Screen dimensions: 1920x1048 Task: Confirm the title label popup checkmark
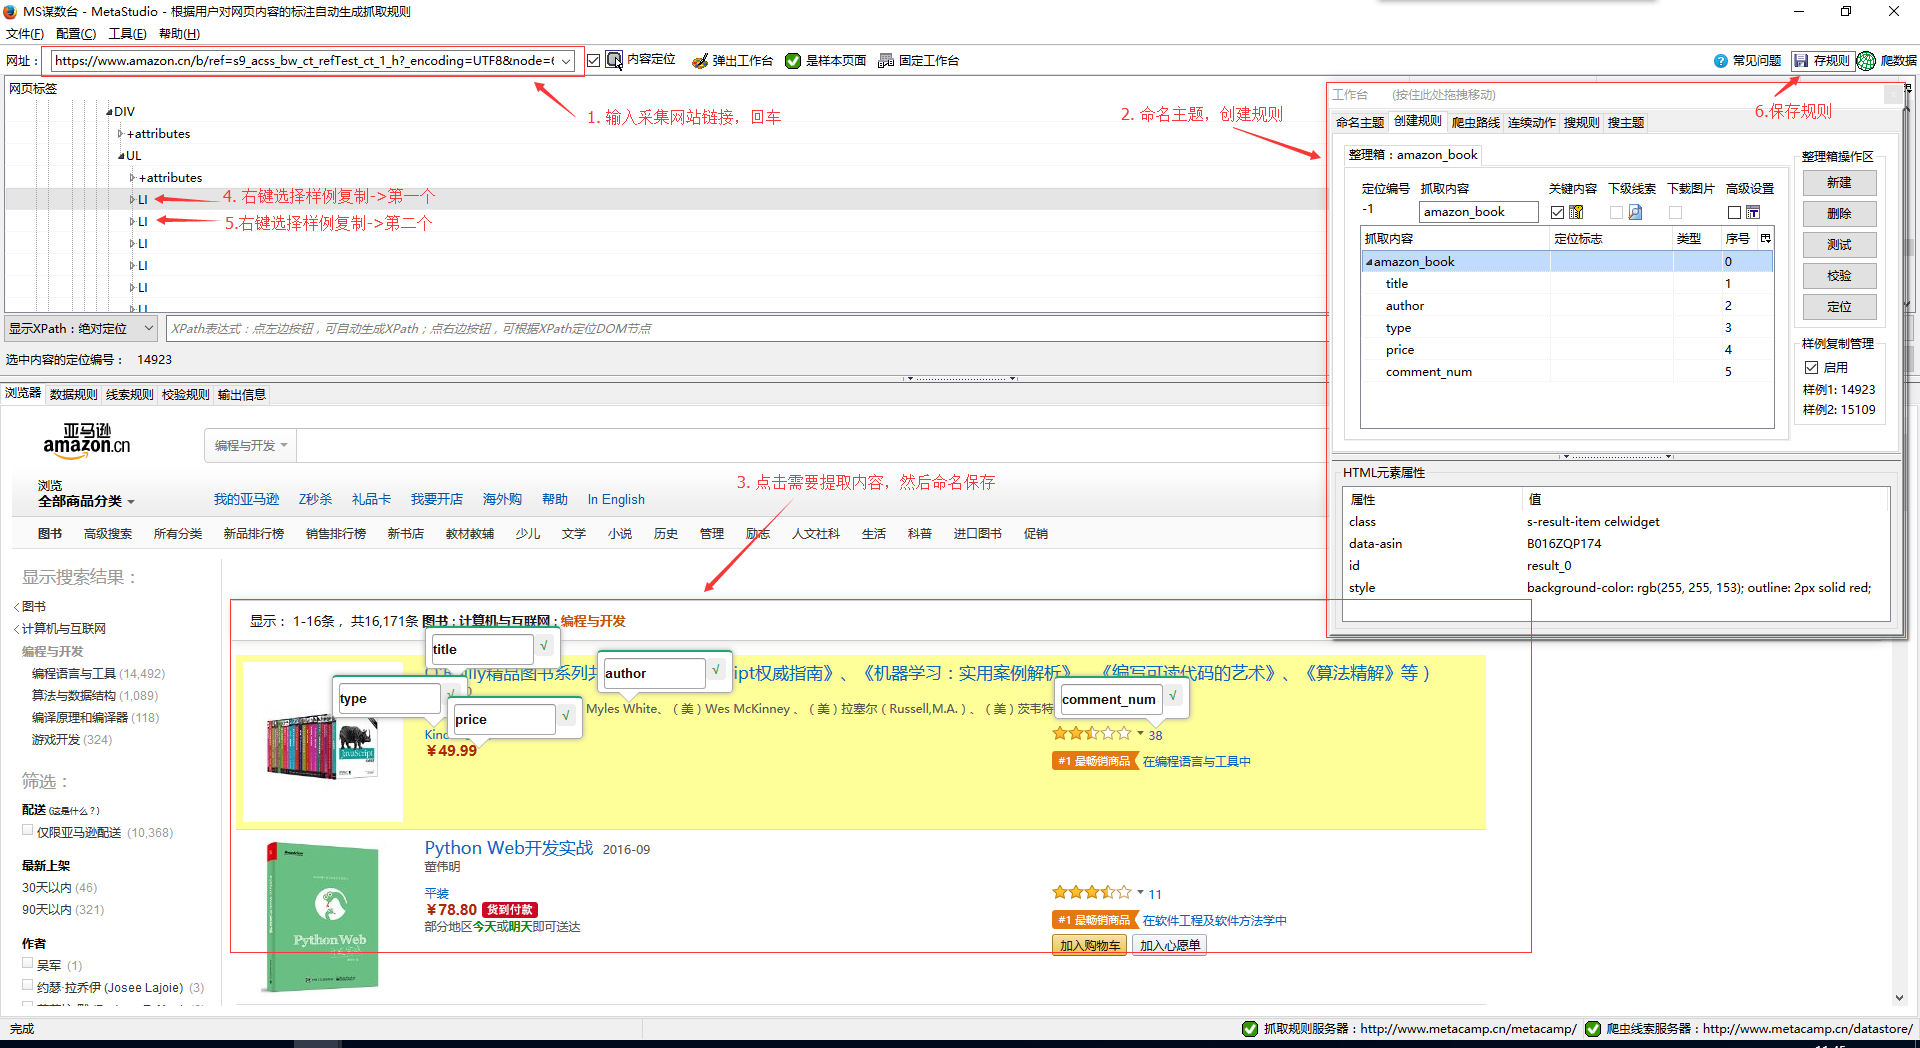click(x=544, y=647)
